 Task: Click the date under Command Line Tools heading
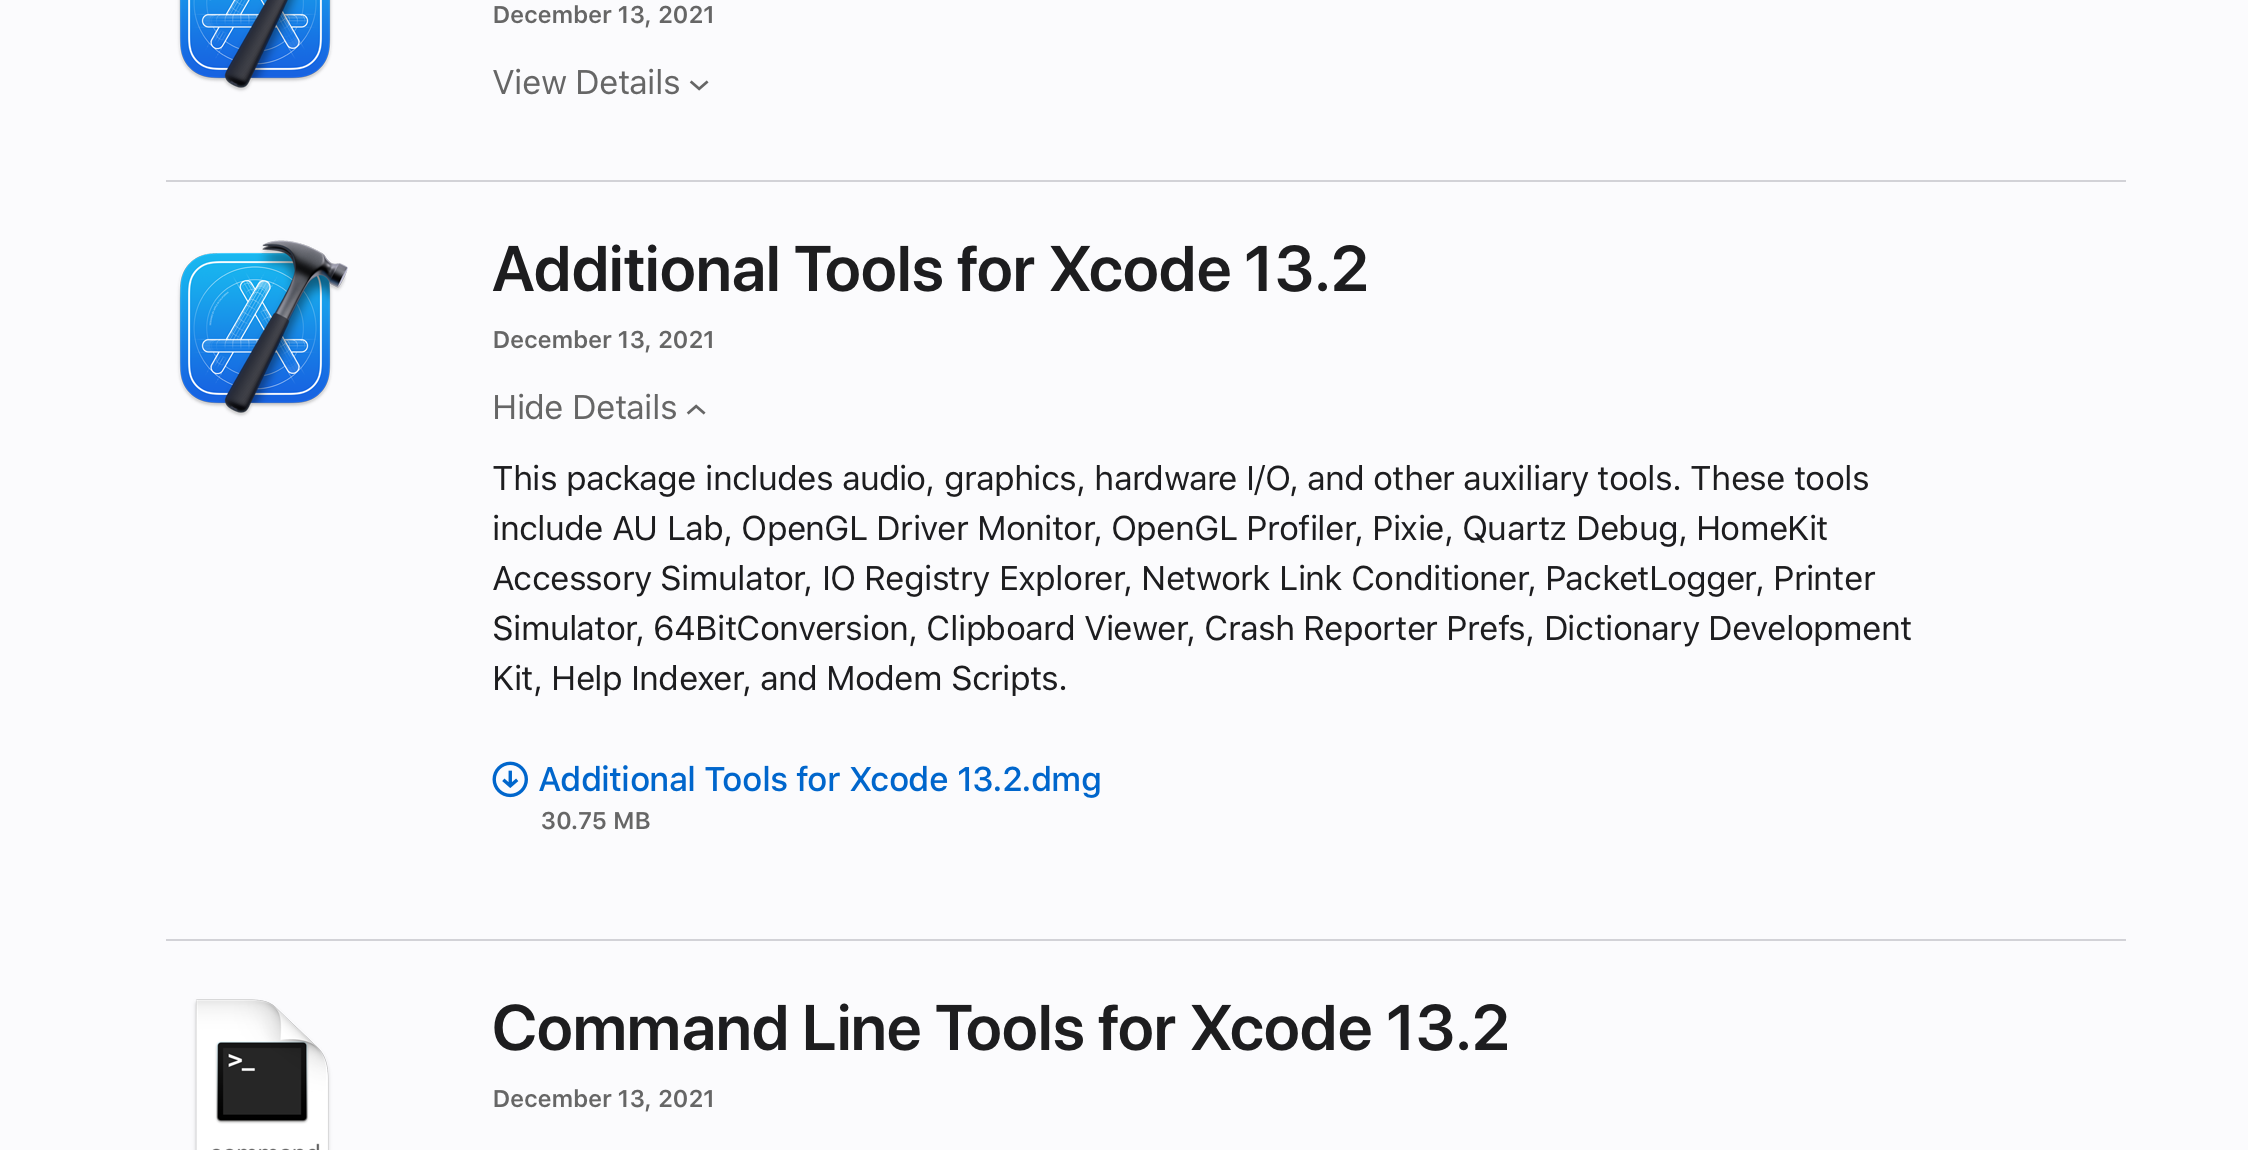[x=603, y=1099]
